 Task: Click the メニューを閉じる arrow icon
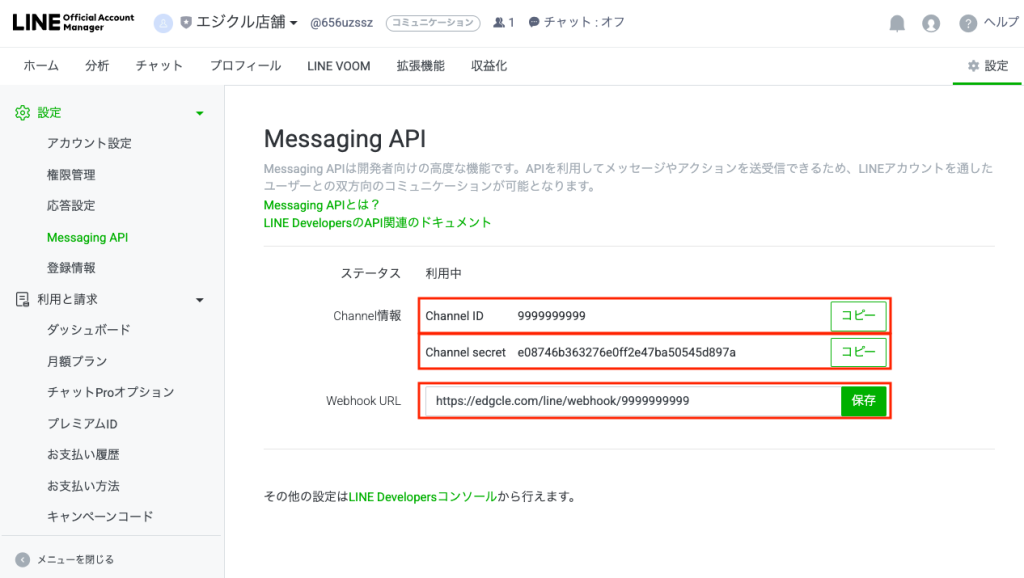click(23, 560)
